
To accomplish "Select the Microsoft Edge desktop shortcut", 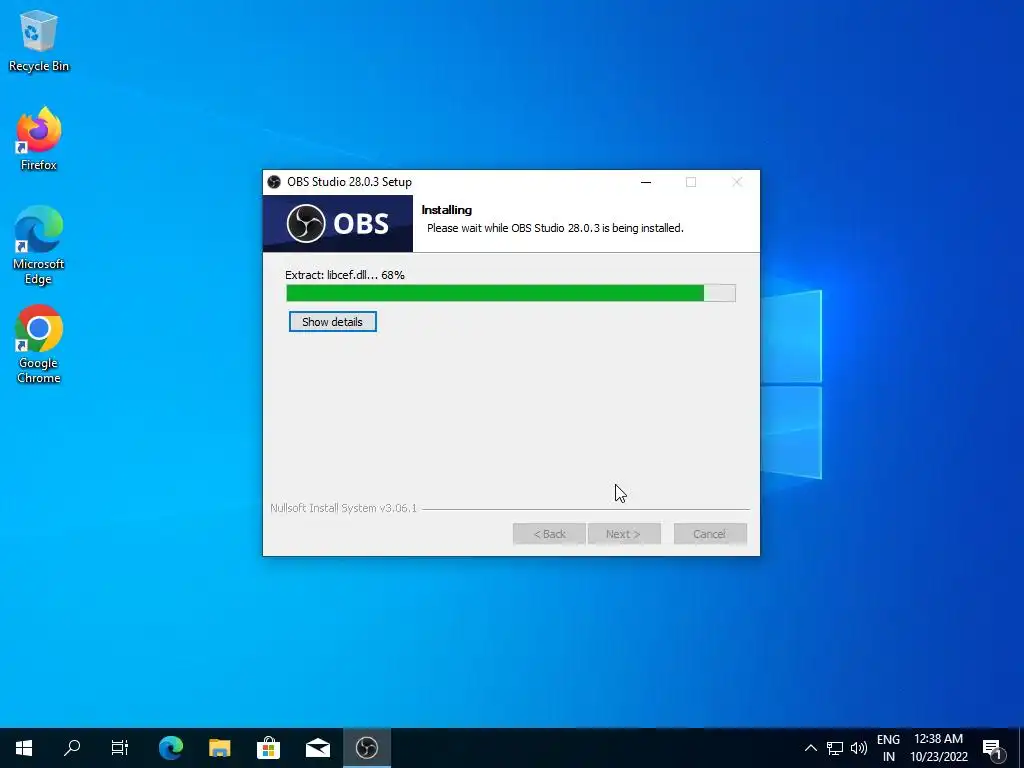I will coord(39,246).
